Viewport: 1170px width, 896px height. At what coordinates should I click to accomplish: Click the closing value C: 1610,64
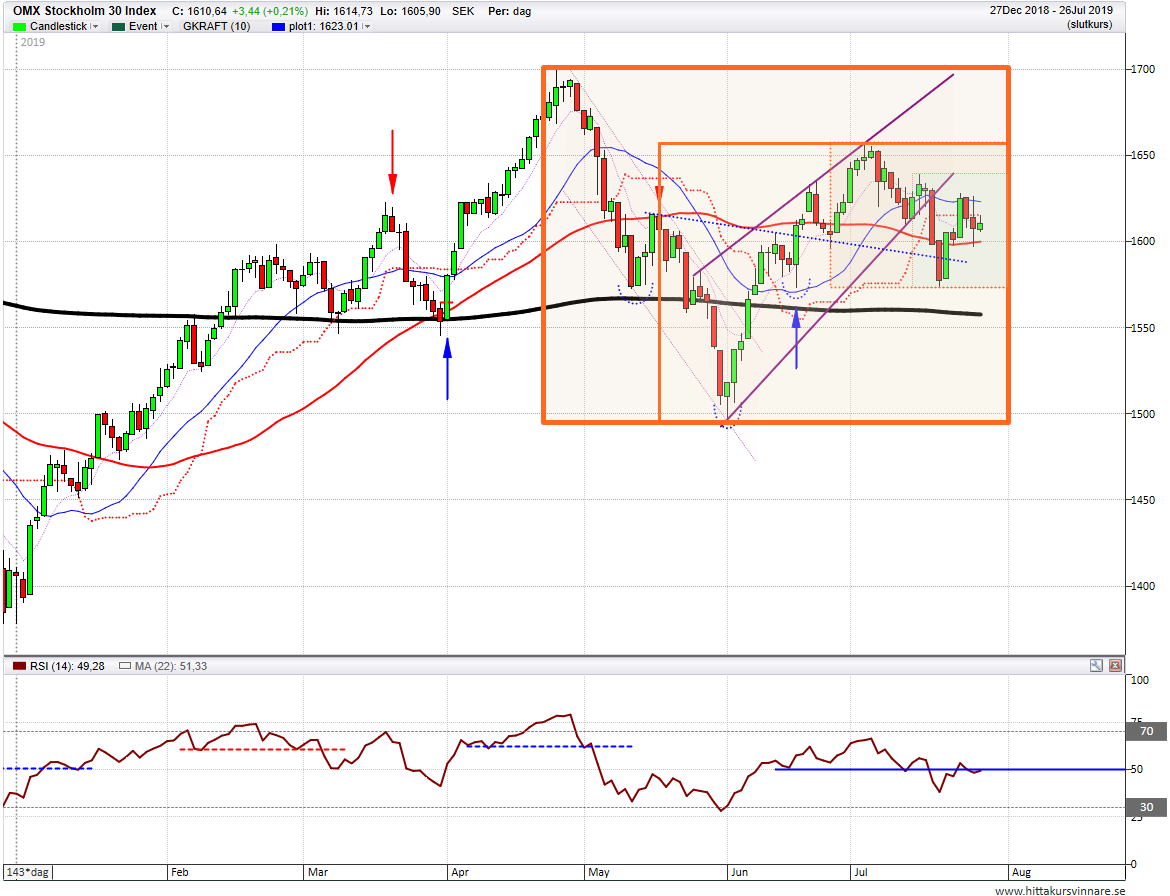coord(199,11)
